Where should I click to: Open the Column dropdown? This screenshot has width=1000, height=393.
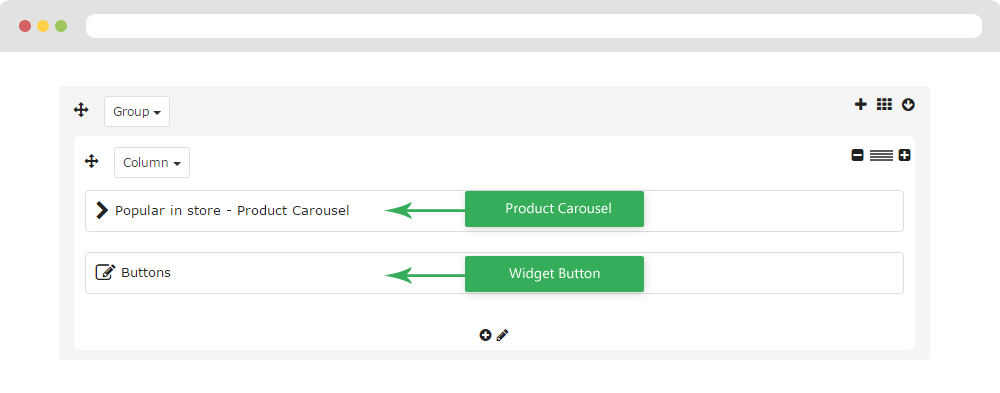coord(152,163)
